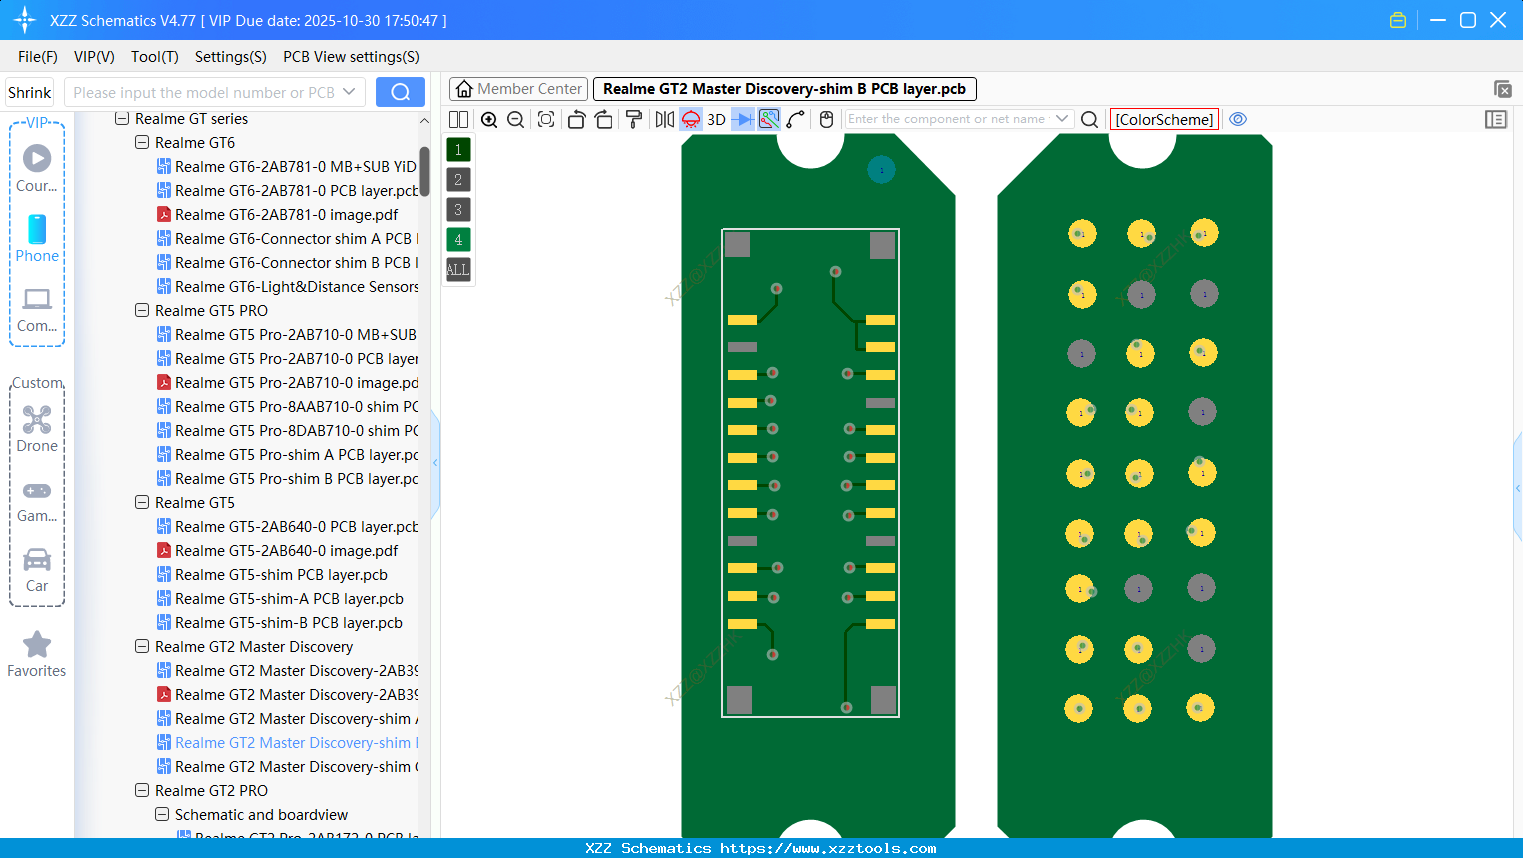Image resolution: width=1523 pixels, height=858 pixels.
Task: Enable the diode jump highlight toggle
Action: (741, 119)
